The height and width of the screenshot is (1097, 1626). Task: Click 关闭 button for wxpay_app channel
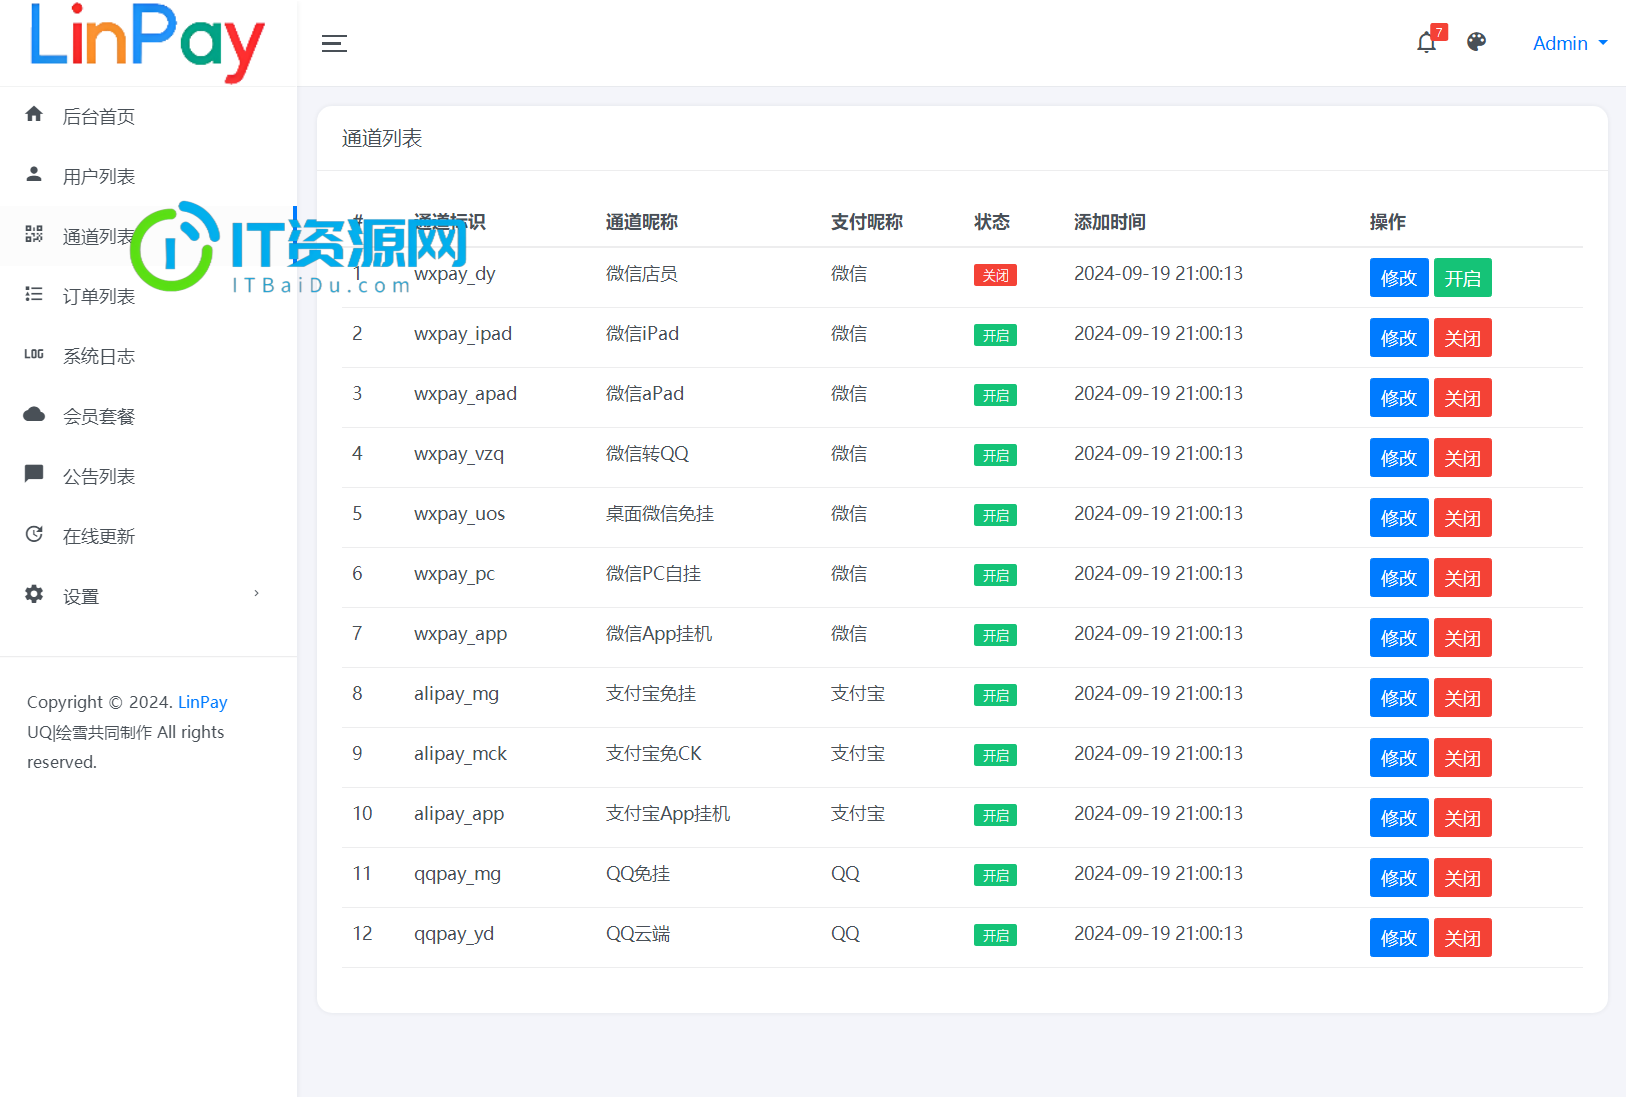click(x=1463, y=638)
